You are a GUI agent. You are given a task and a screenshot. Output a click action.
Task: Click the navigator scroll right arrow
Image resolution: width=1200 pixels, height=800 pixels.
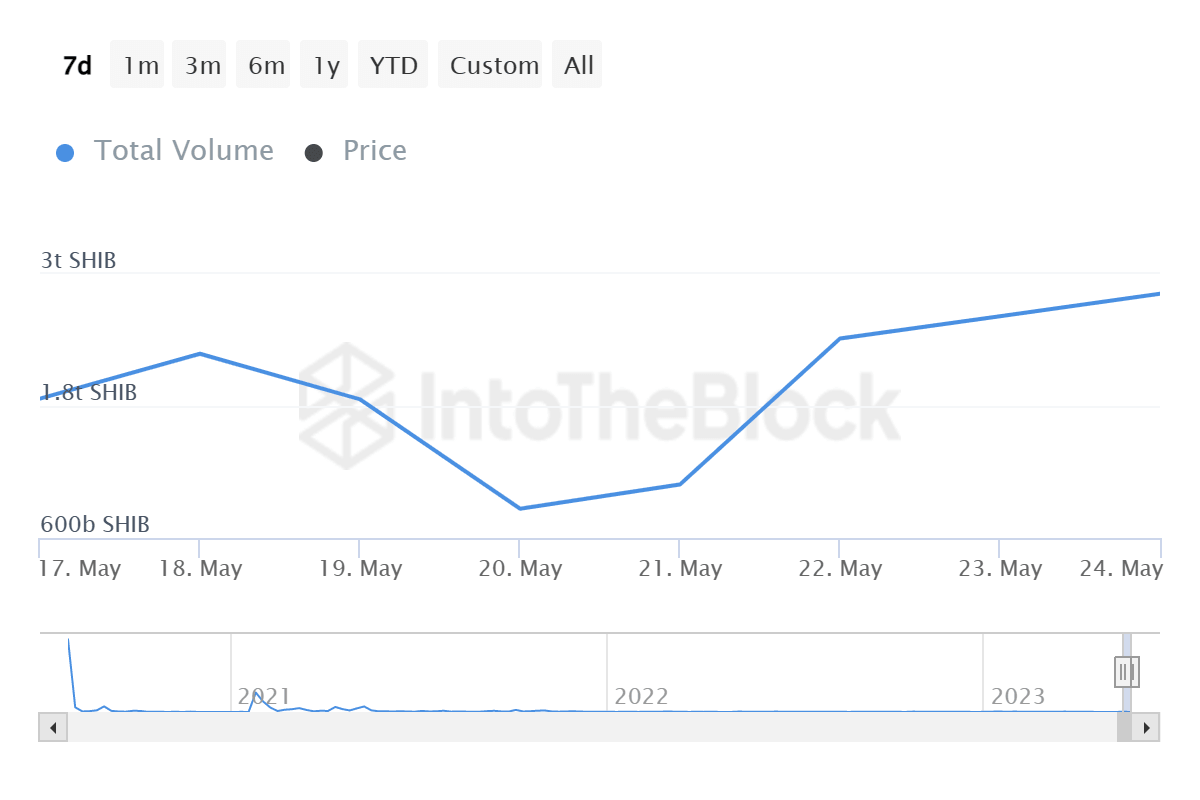tap(1147, 727)
